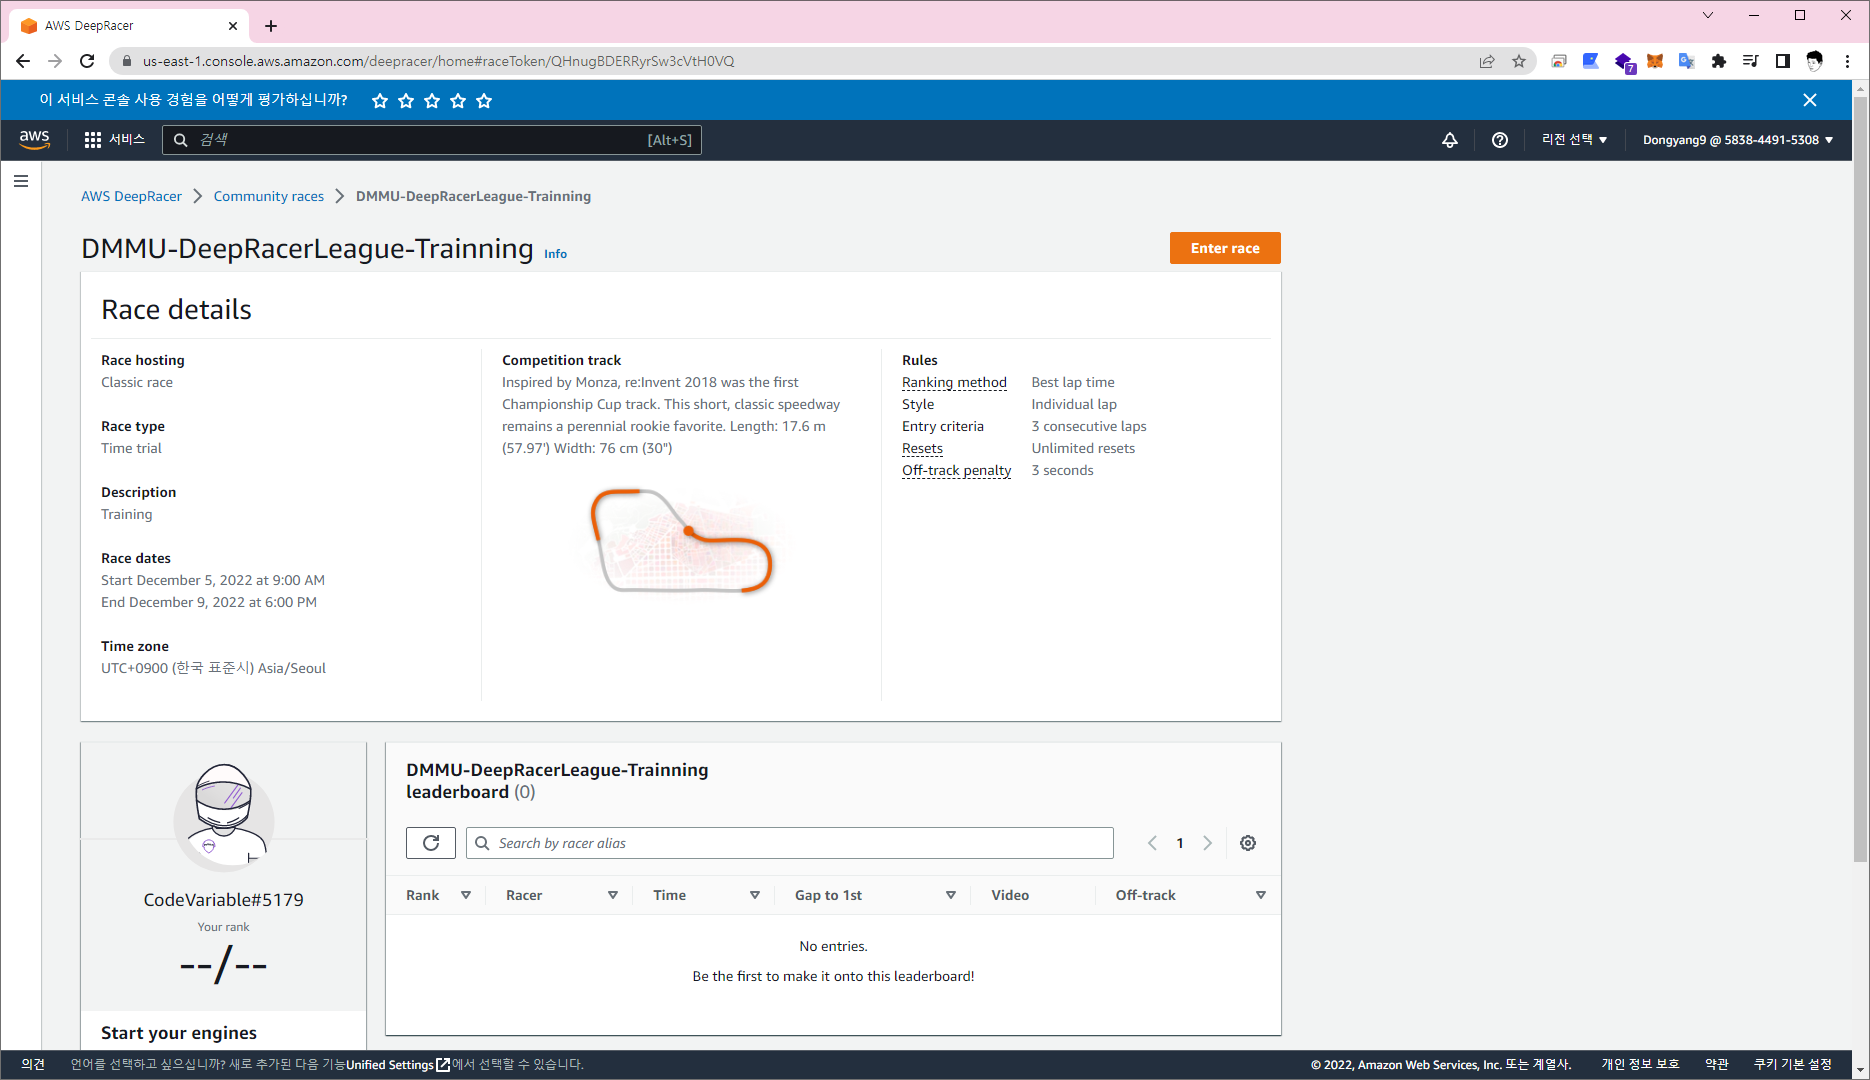Refresh the leaderboard table
1870x1080 pixels.
431,843
